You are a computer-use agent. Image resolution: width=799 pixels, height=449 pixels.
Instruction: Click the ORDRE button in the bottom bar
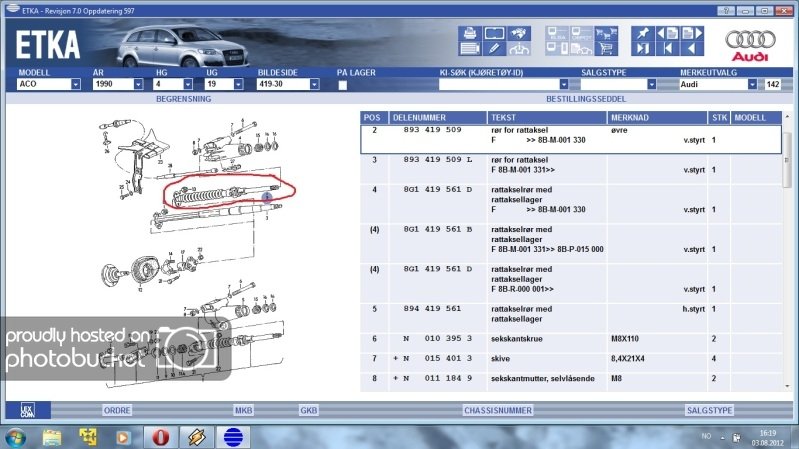tap(117, 410)
